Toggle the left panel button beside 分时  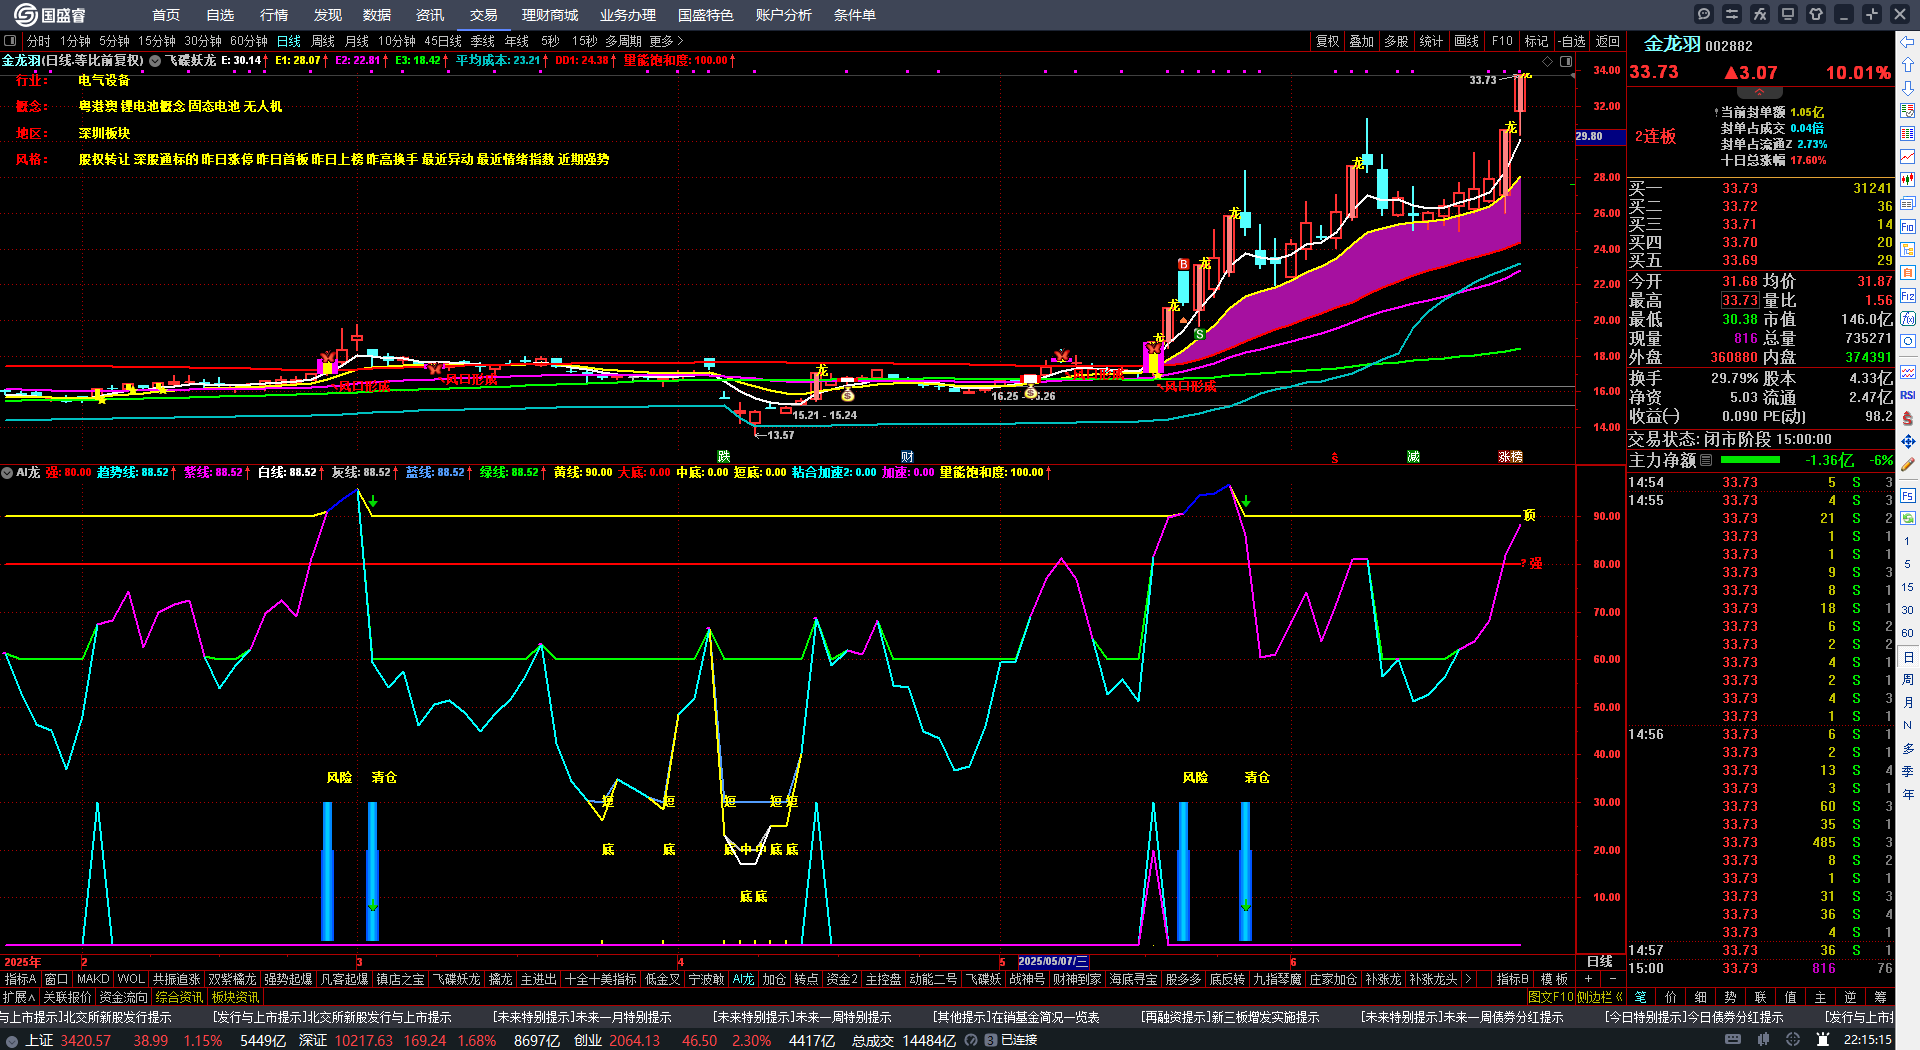click(x=10, y=41)
